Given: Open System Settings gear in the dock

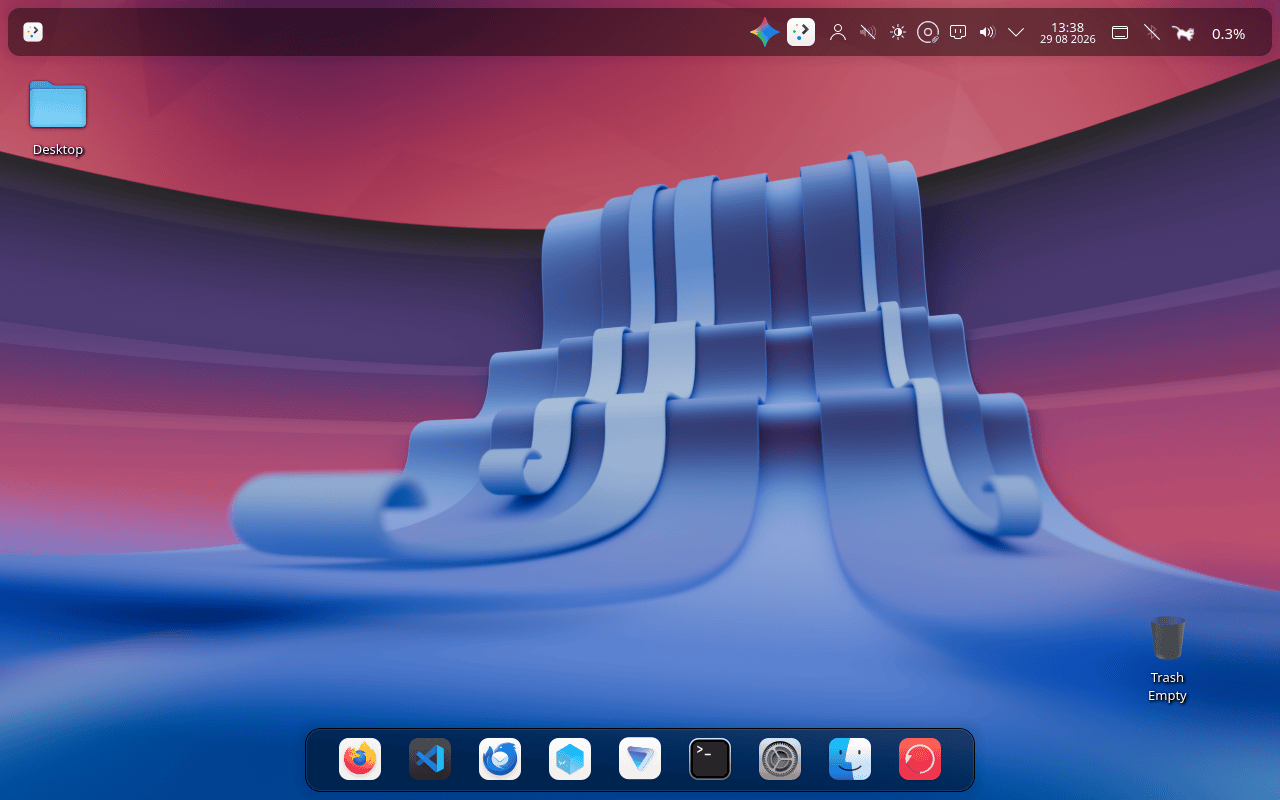Looking at the screenshot, I should pyautogui.click(x=780, y=759).
